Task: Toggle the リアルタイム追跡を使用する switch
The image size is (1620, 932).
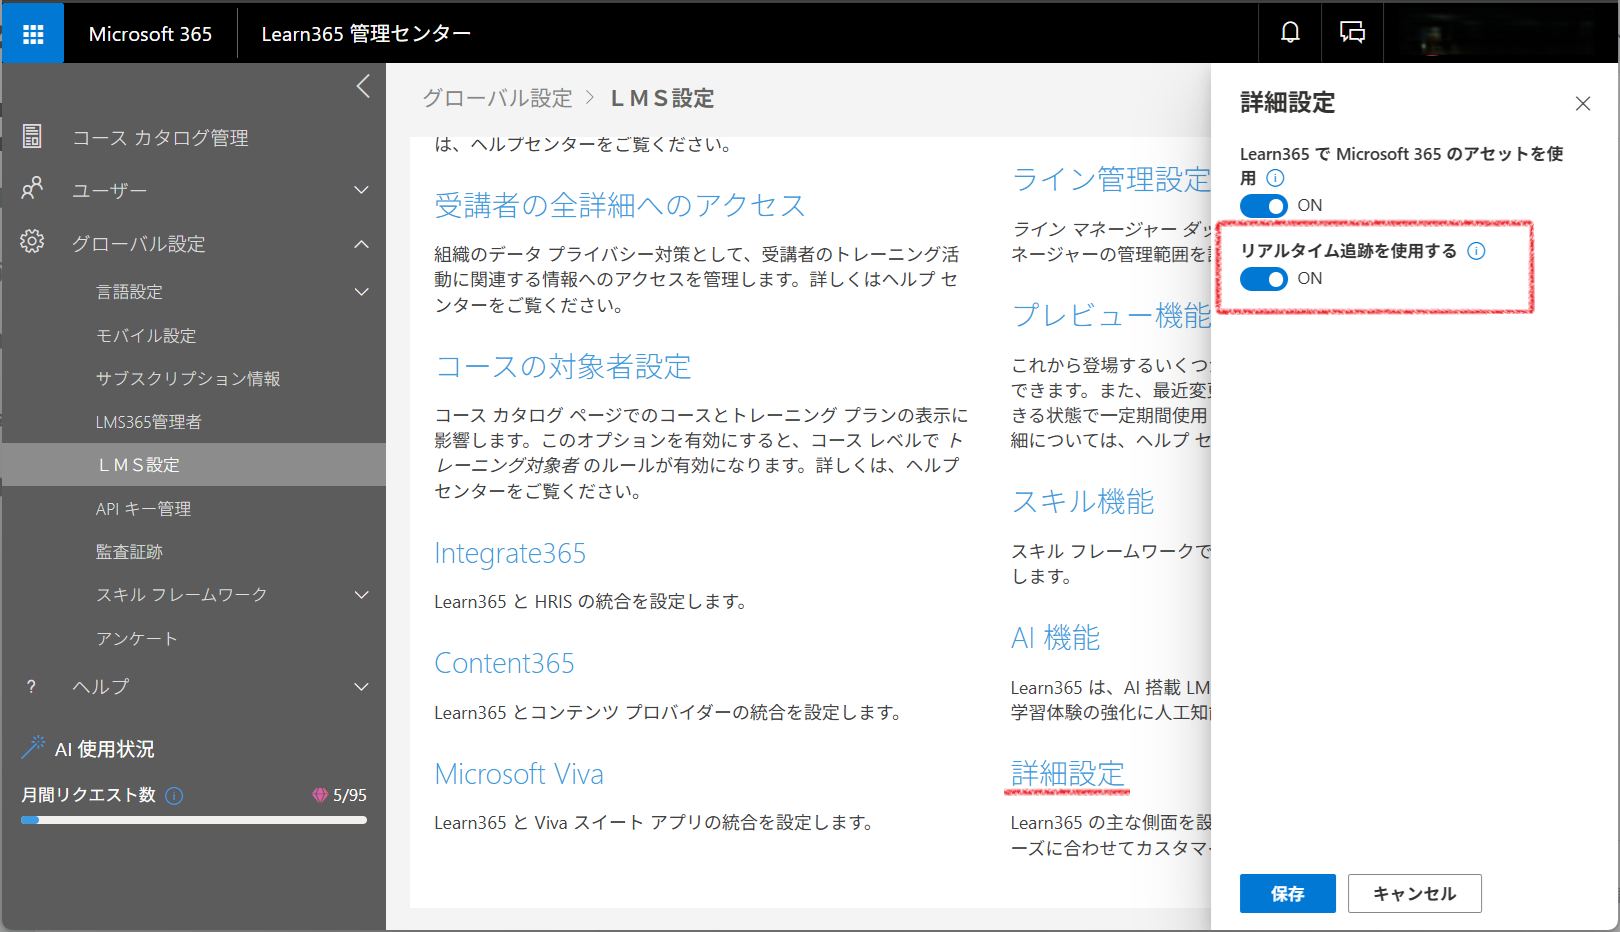Action: 1264,279
